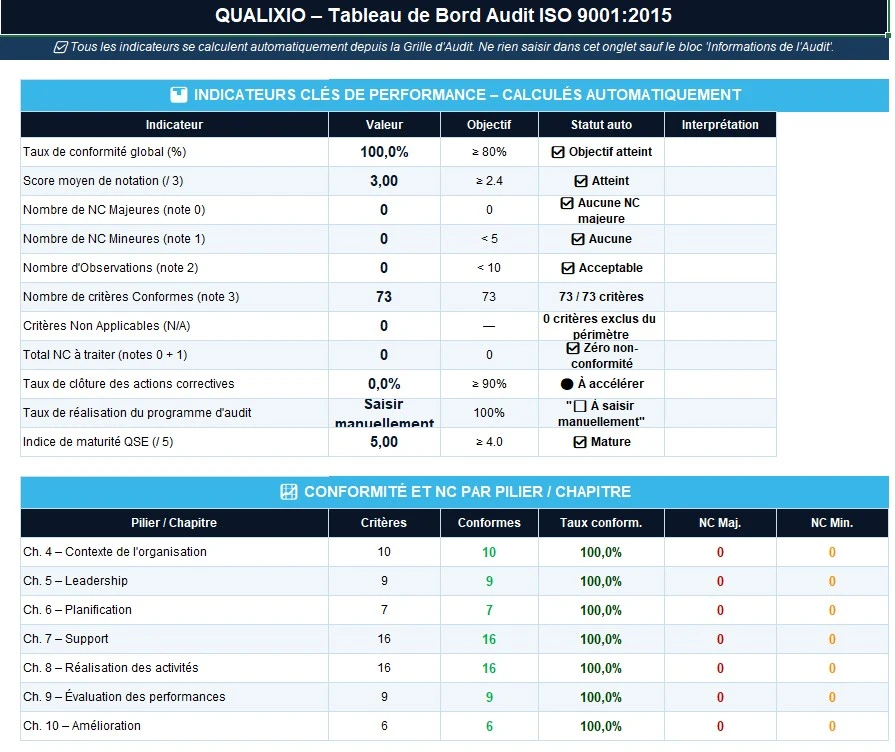Image resolution: width=895 pixels, height=752 pixels.
Task: Select the Statut auto column header
Action: [x=601, y=124]
